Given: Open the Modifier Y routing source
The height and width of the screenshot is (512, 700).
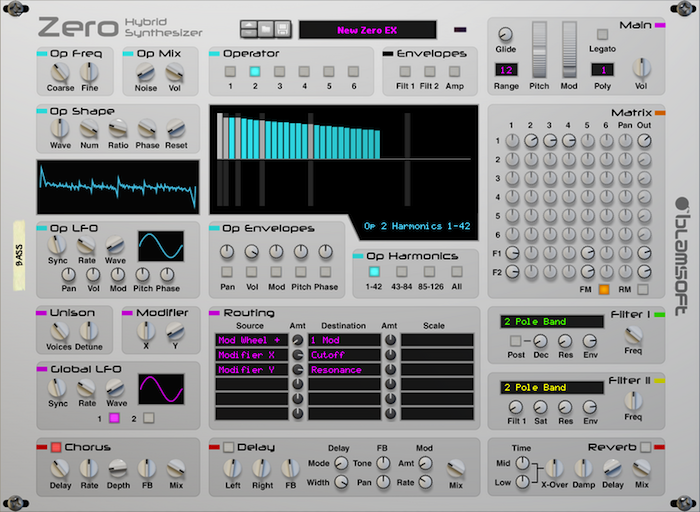Looking at the screenshot, I should pyautogui.click(x=252, y=370).
